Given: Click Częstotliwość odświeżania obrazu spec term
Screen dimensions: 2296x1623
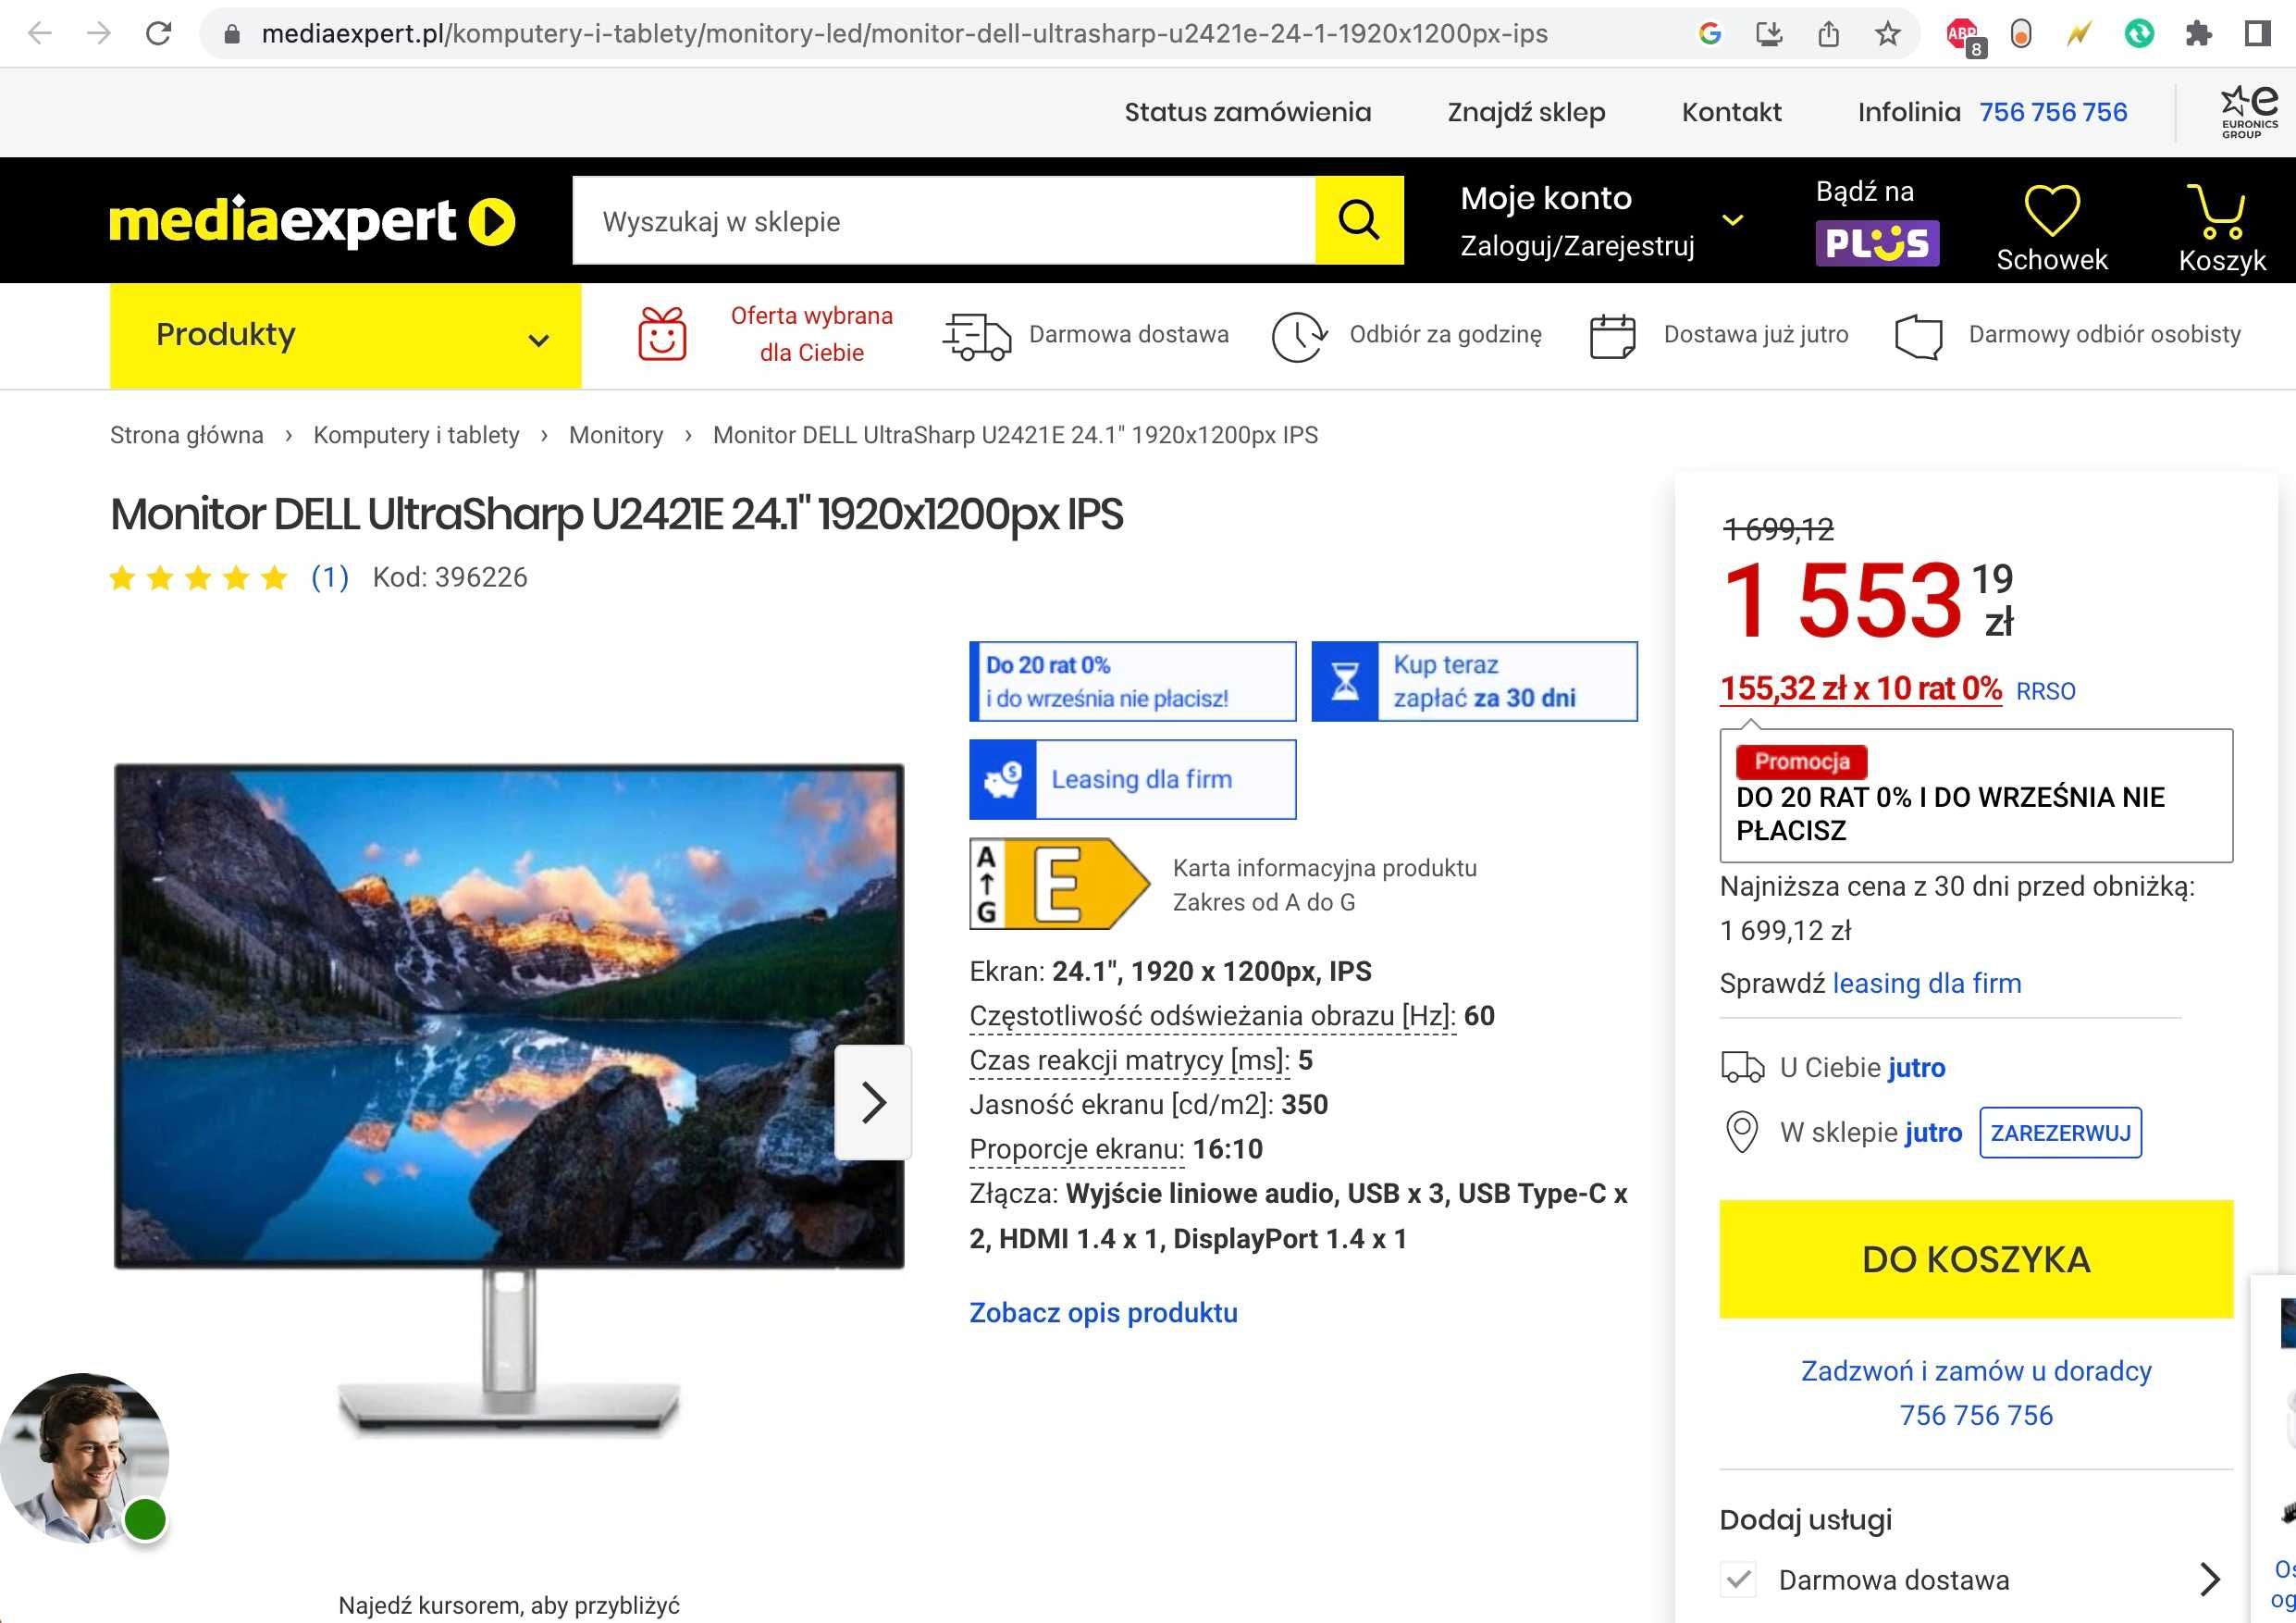Looking at the screenshot, I should [x=1212, y=1015].
